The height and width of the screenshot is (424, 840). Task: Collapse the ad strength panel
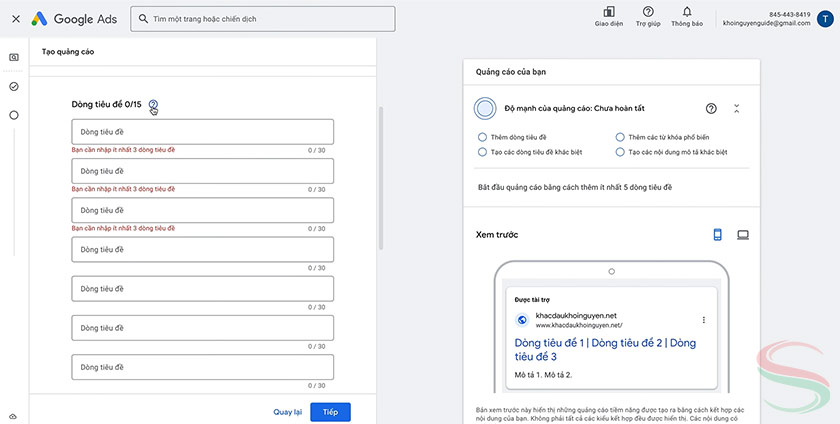[737, 108]
